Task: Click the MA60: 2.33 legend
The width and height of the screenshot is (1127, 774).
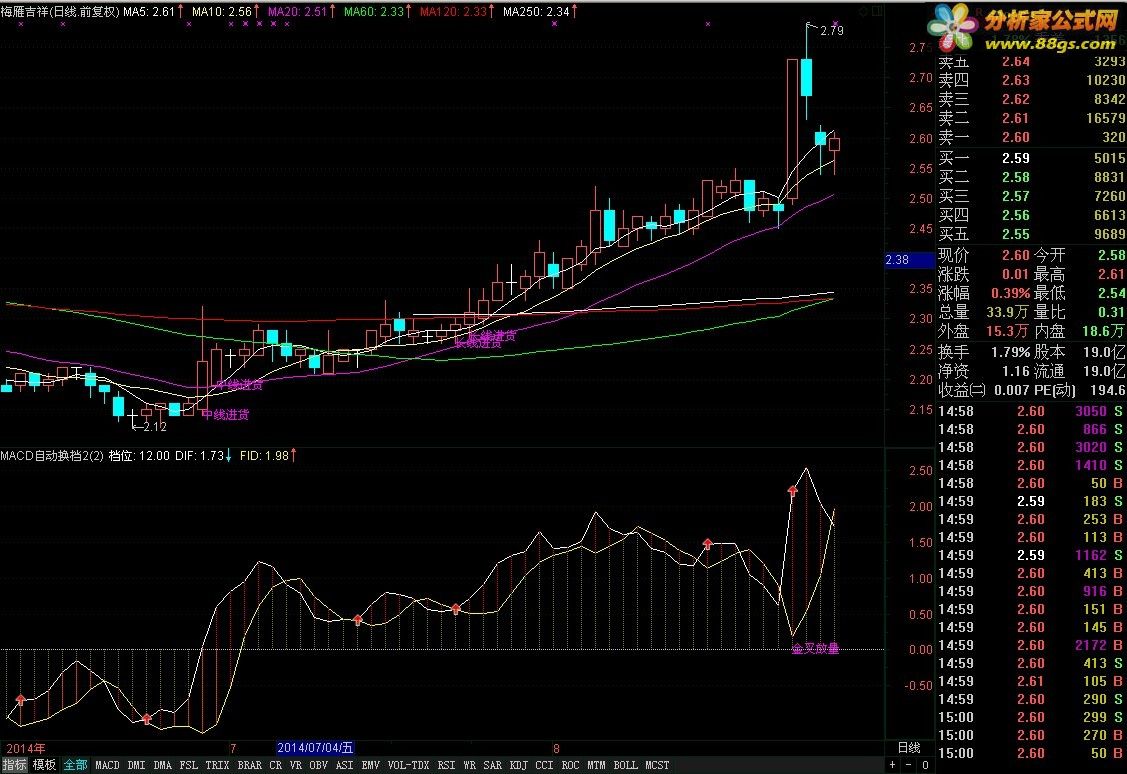Action: pos(374,11)
